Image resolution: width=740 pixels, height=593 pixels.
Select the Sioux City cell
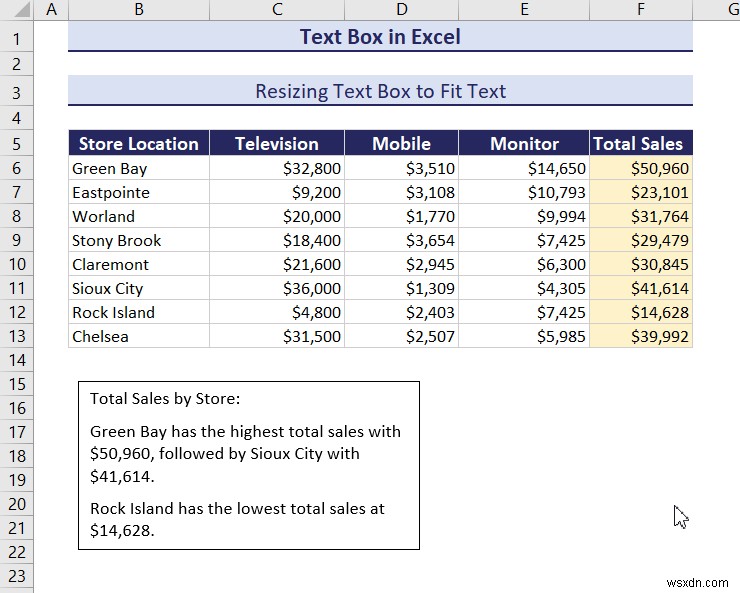click(139, 288)
